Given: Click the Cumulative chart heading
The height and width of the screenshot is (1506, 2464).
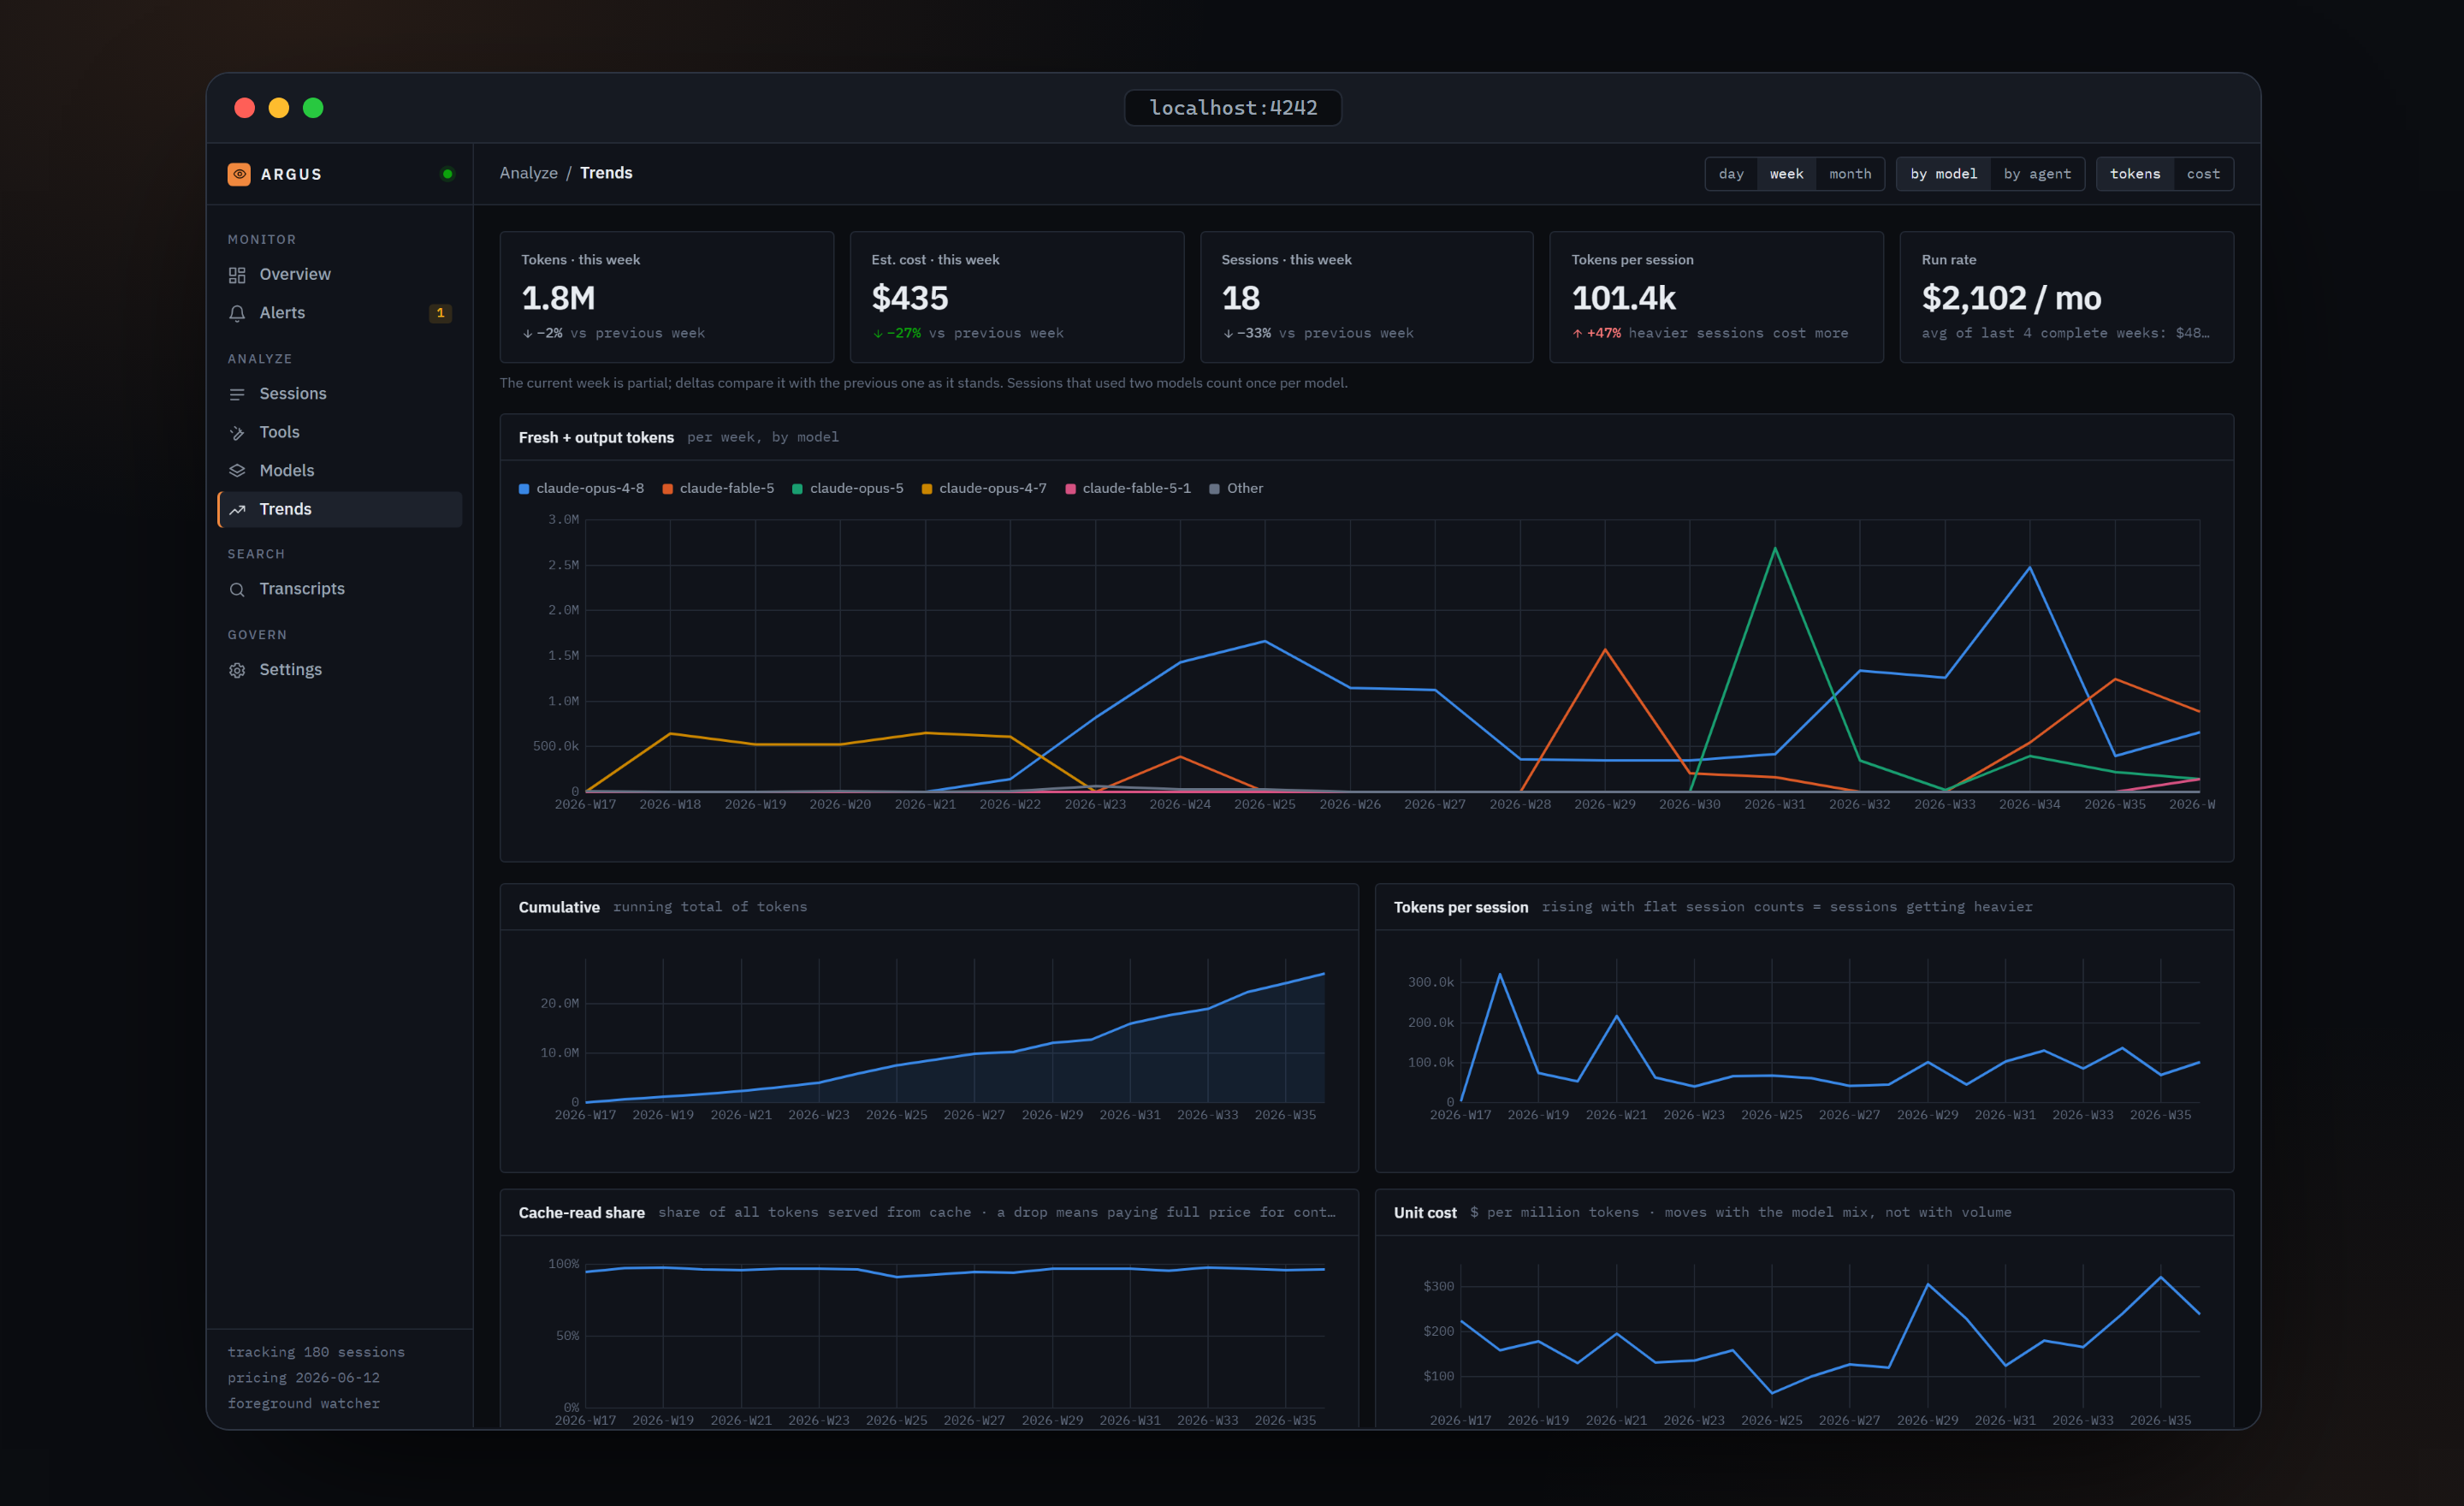Looking at the screenshot, I should (x=559, y=908).
